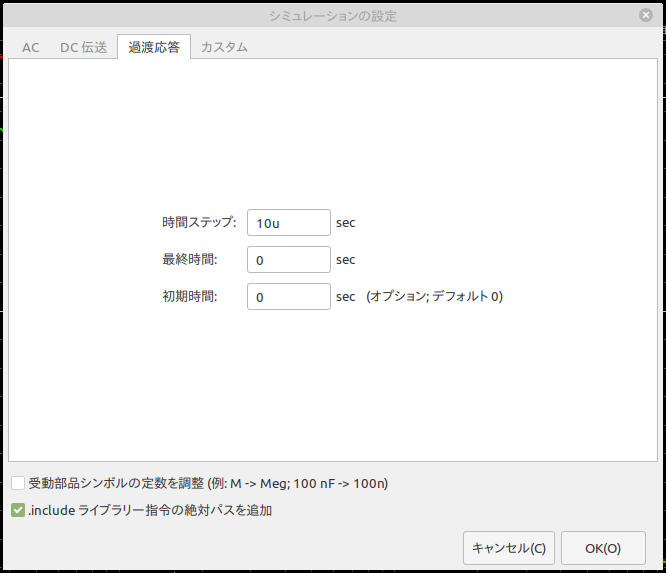Open the DC 伝送 tab

click(83, 47)
